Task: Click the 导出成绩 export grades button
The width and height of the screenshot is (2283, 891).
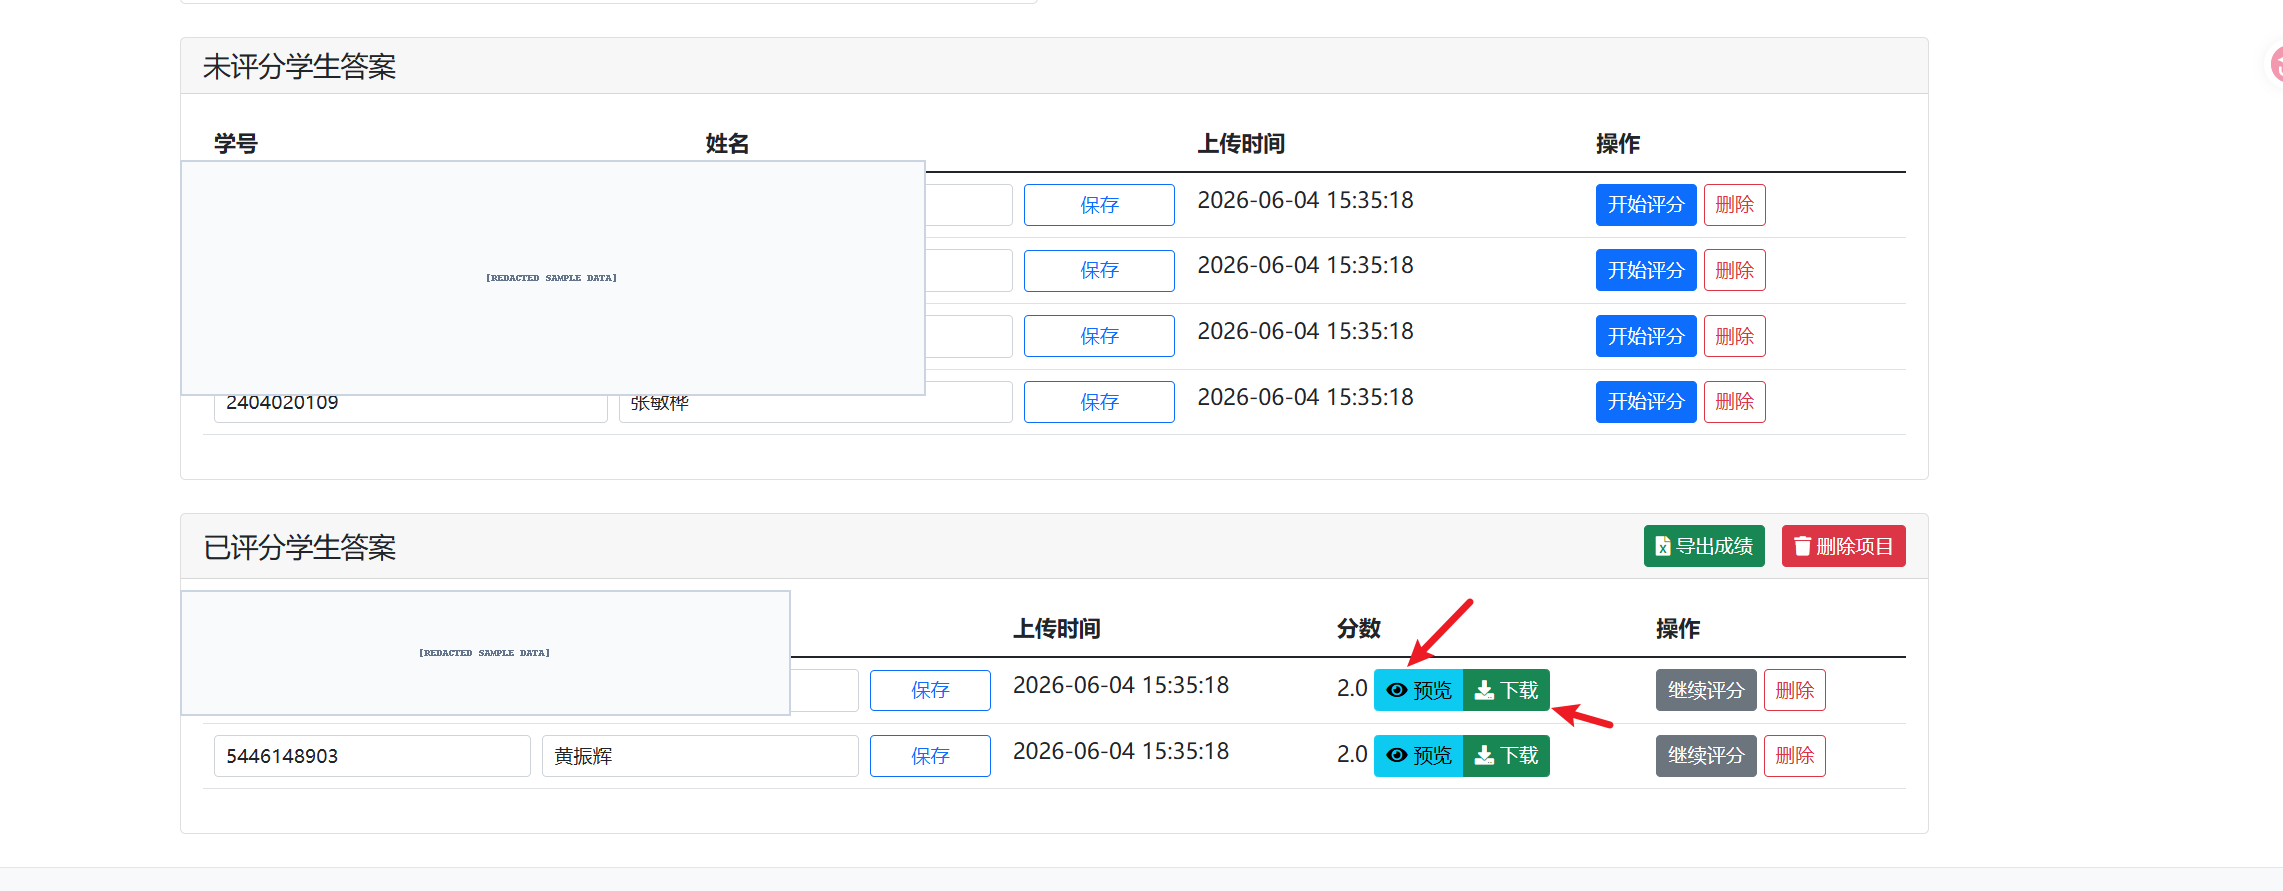Action: tap(1704, 546)
